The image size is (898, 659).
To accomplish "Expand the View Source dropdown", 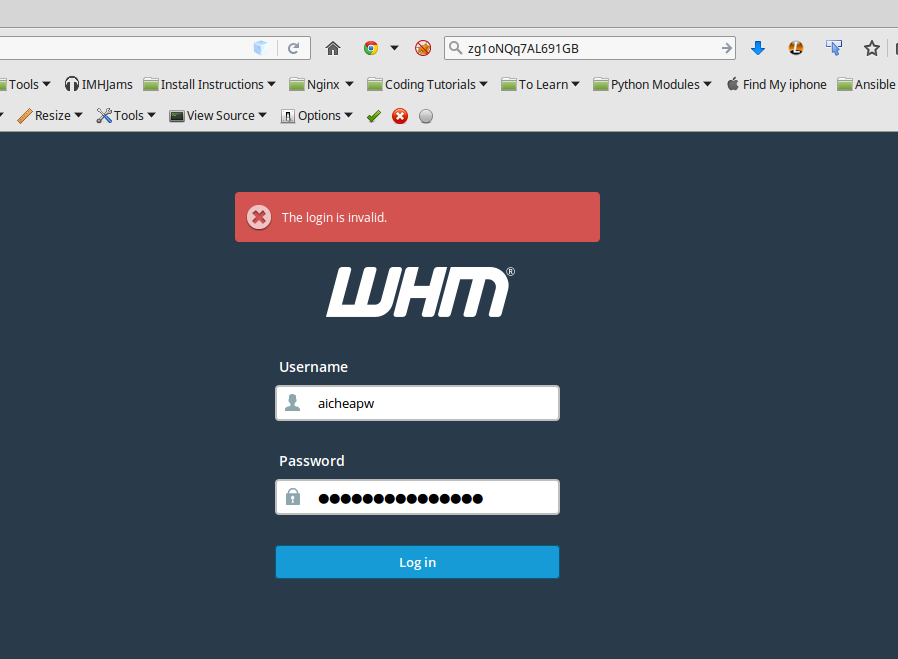I will coord(218,116).
